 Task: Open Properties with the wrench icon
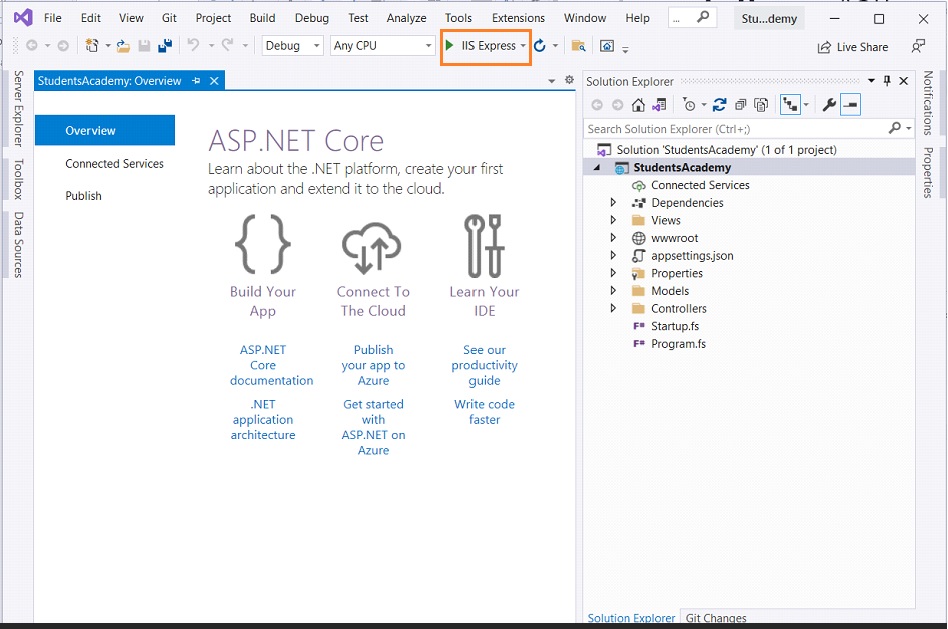pyautogui.click(x=829, y=105)
